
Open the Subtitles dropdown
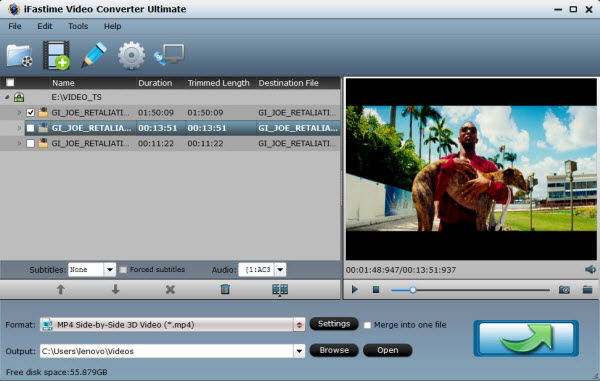click(110, 270)
